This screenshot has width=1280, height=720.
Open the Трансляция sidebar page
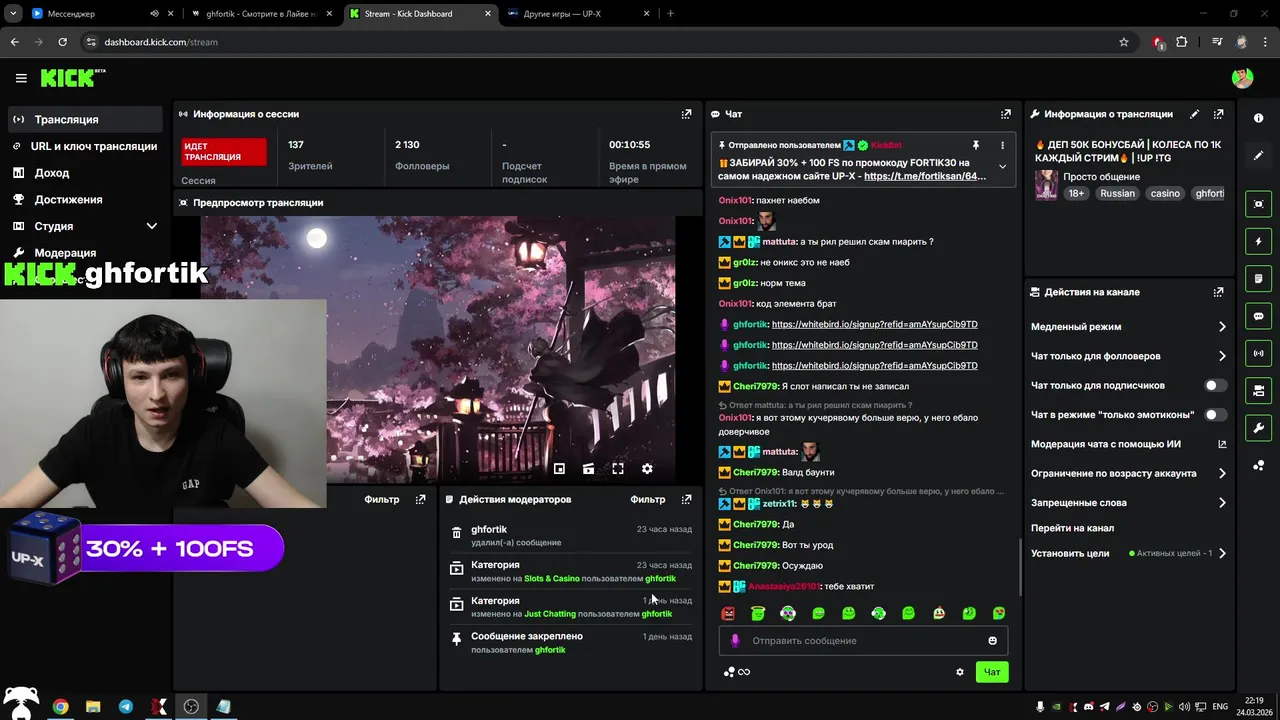[85, 119]
